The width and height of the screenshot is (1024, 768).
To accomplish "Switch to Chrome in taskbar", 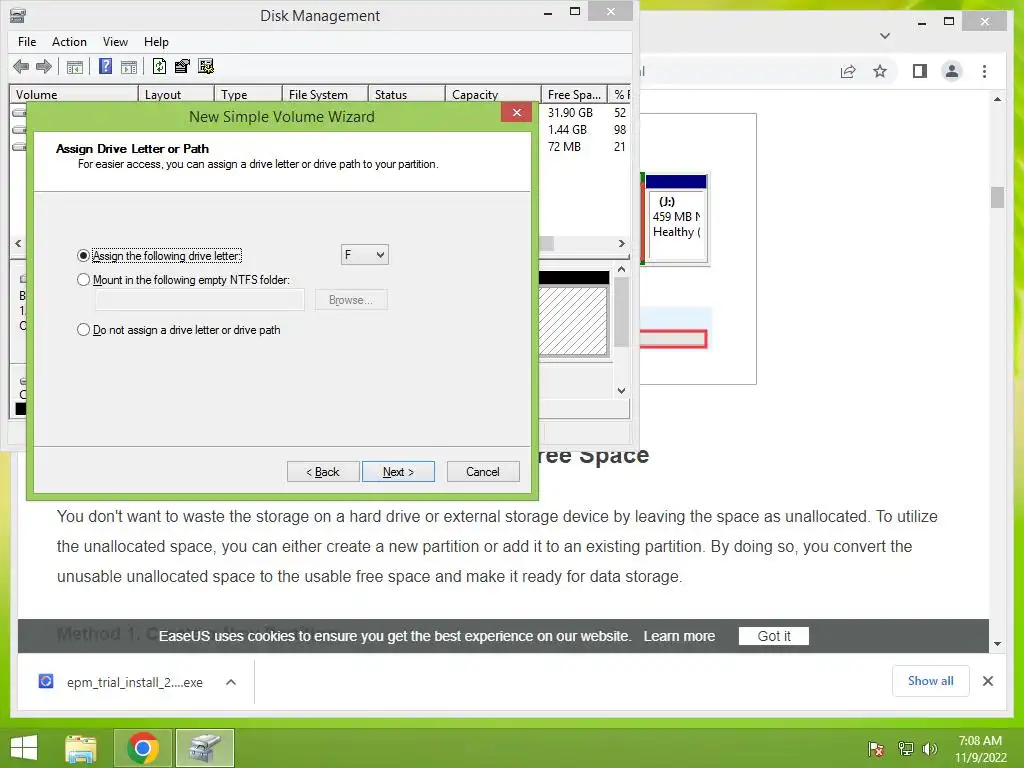I will click(x=142, y=748).
